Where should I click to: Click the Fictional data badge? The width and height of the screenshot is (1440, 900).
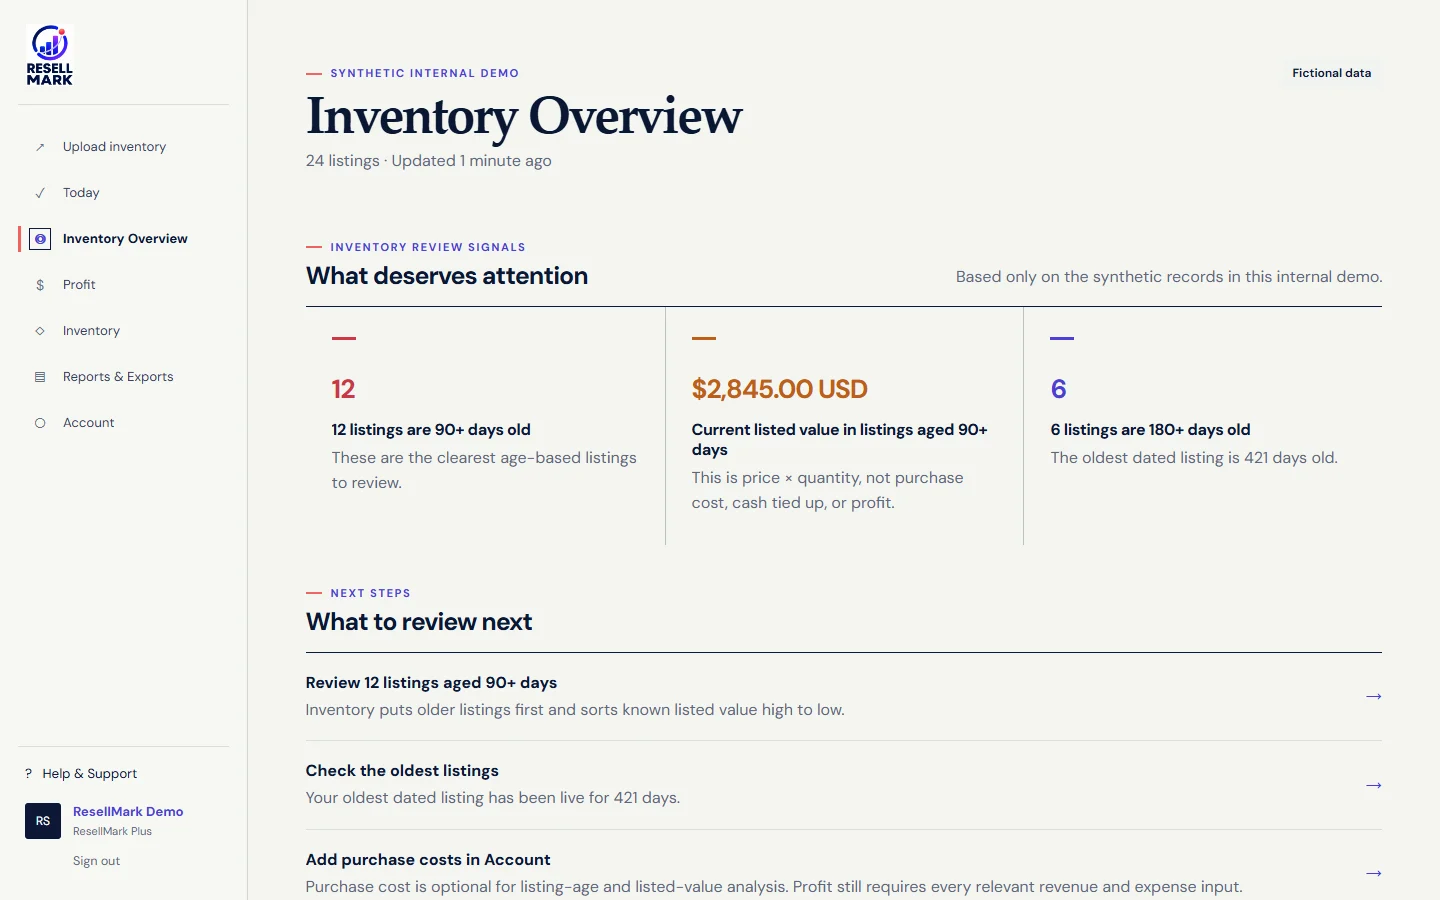1332,73
